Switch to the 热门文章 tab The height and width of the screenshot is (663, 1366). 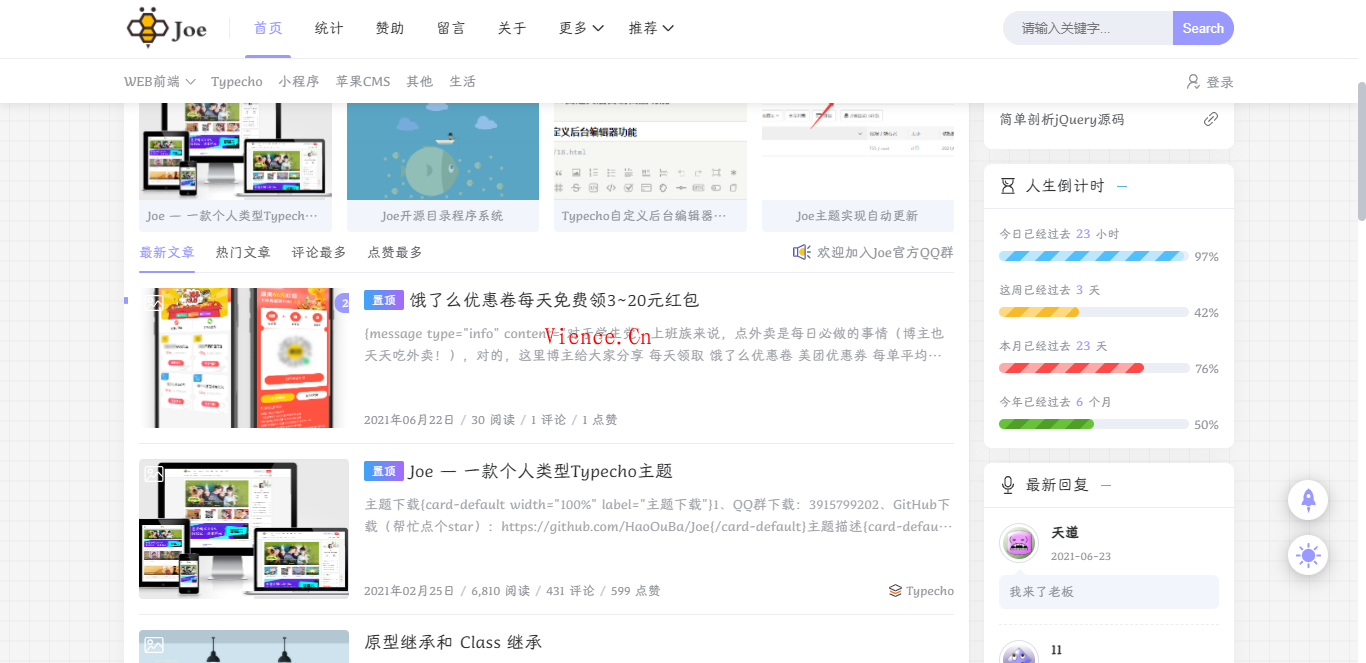point(243,252)
